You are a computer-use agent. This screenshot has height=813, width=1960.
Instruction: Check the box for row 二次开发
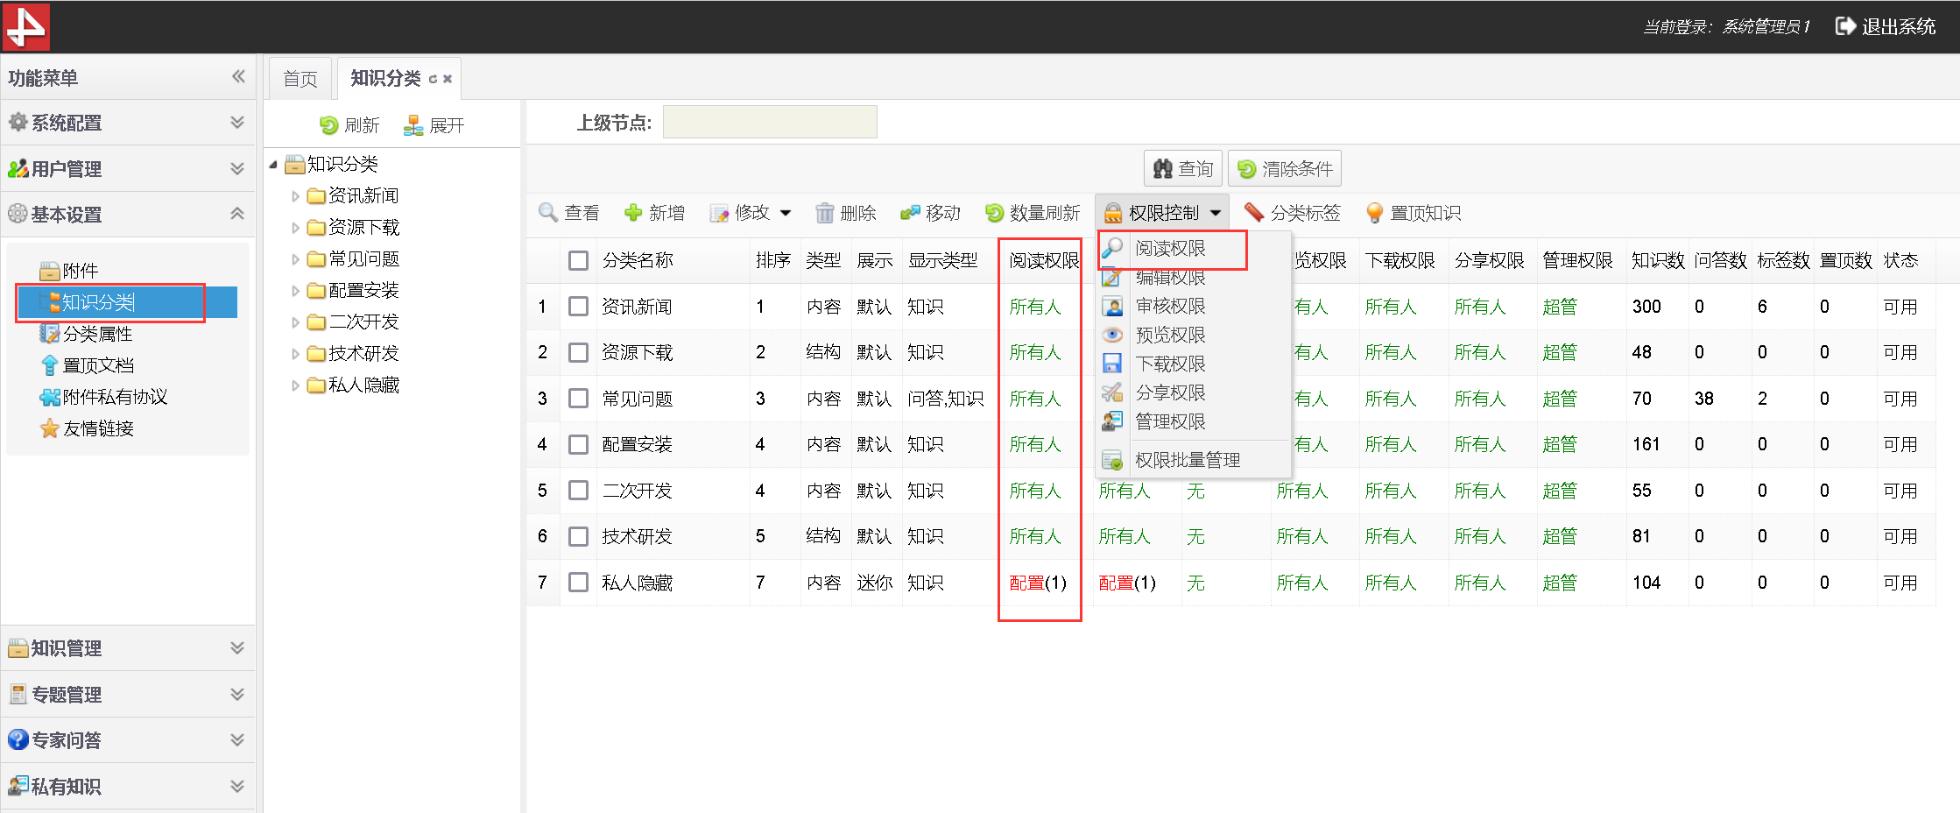coord(578,490)
